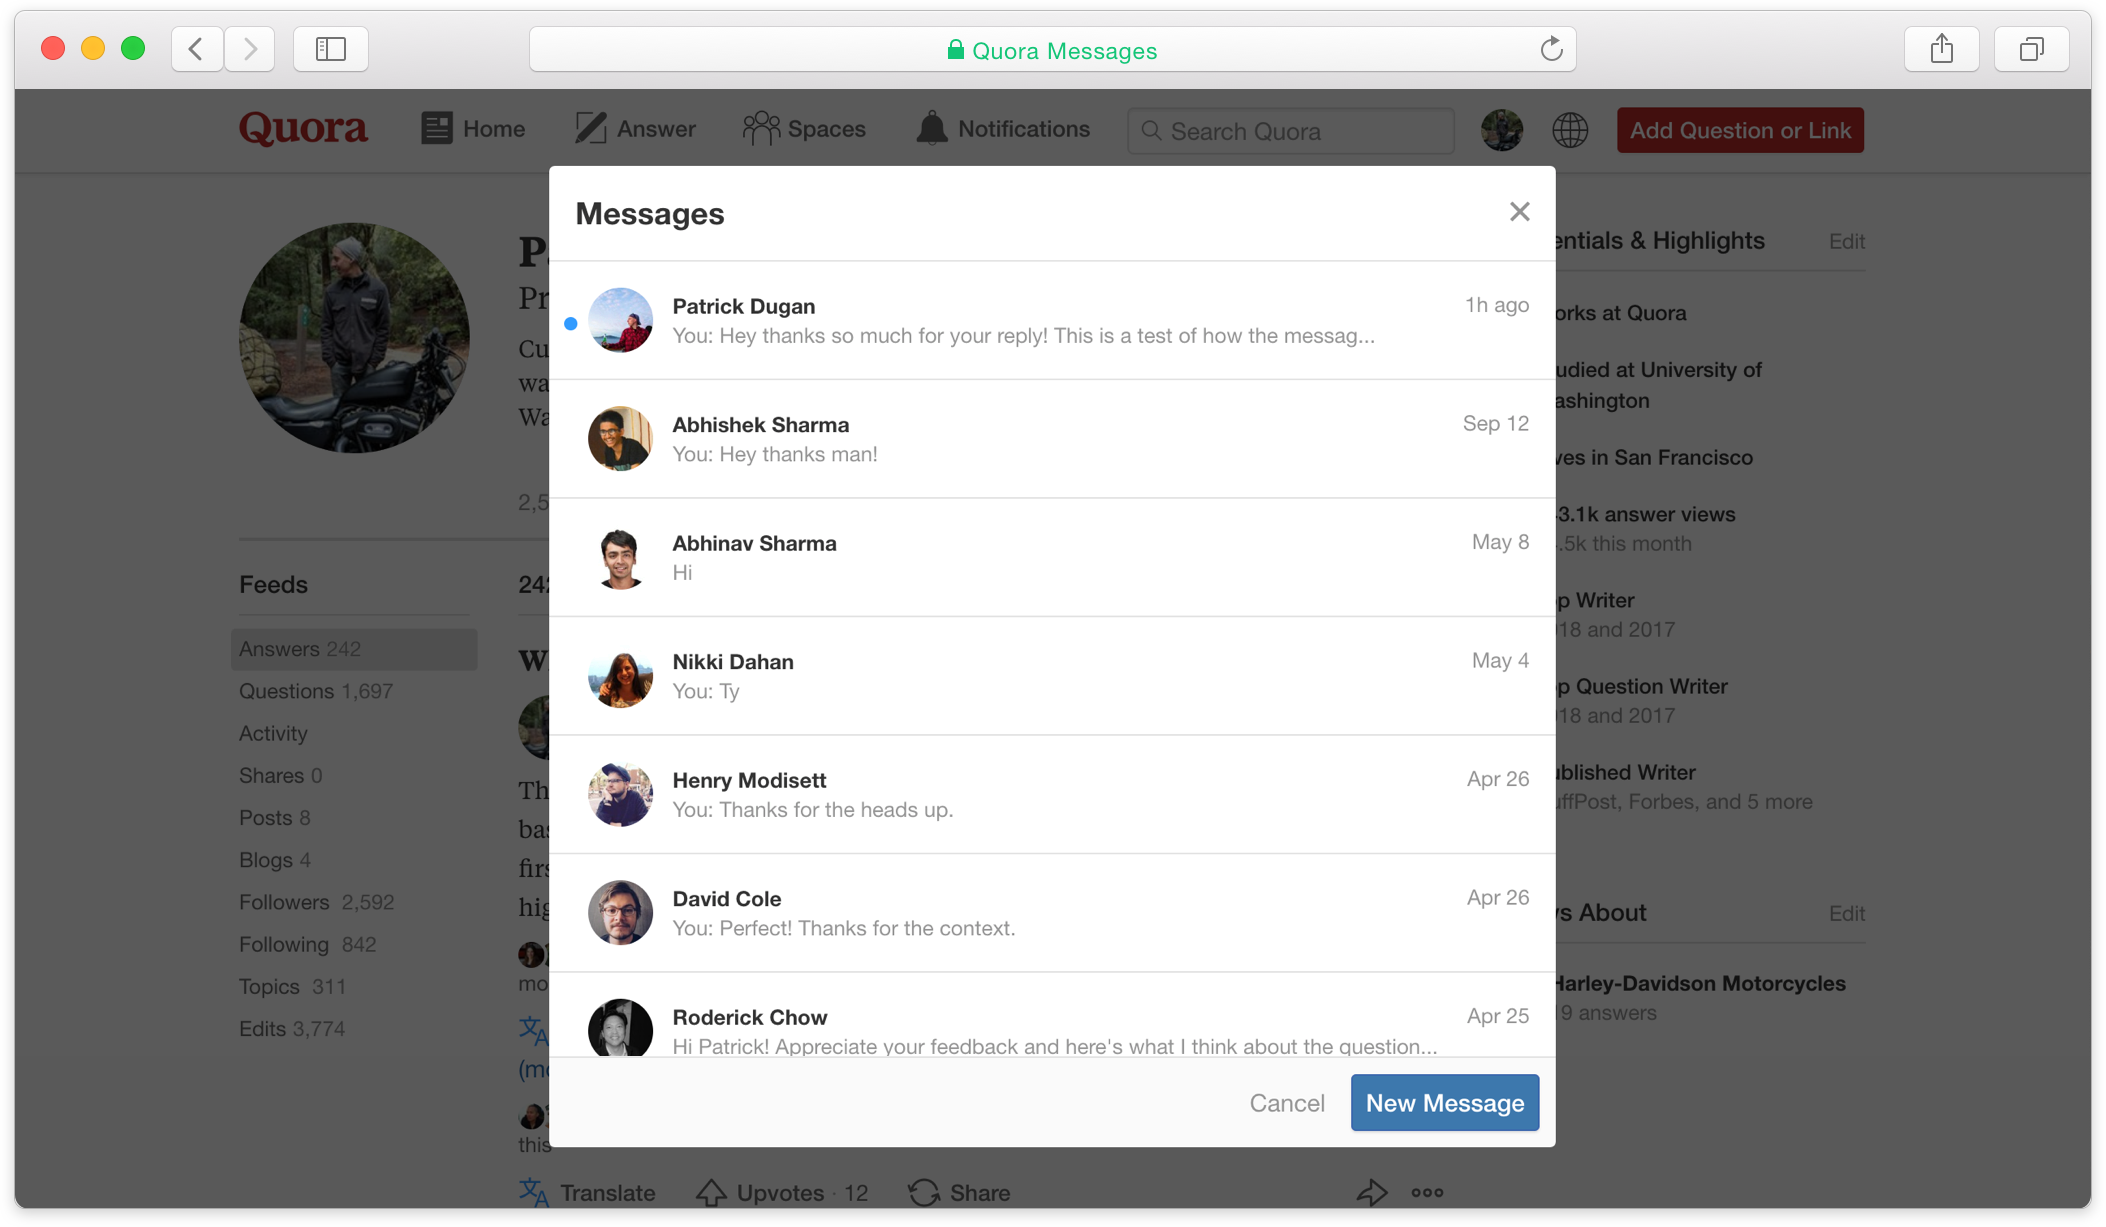This screenshot has height=1227, width=2106.
Task: Click David Cole's avatar photo
Action: point(620,913)
